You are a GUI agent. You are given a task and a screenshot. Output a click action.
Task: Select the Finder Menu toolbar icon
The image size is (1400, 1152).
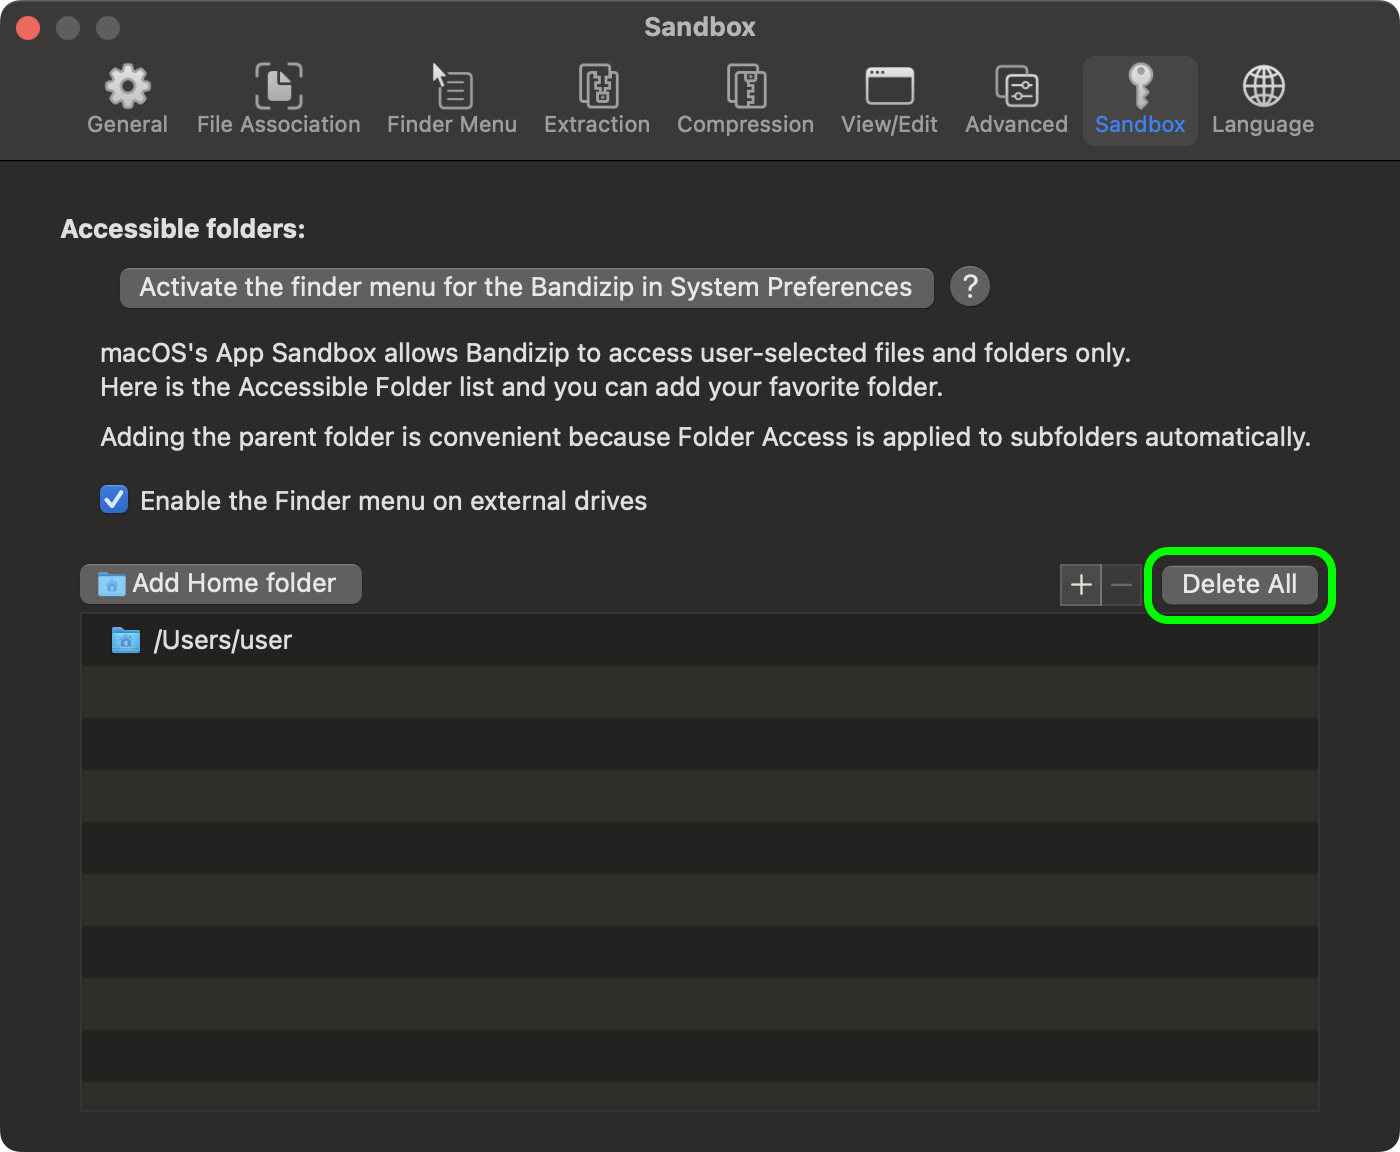click(451, 87)
